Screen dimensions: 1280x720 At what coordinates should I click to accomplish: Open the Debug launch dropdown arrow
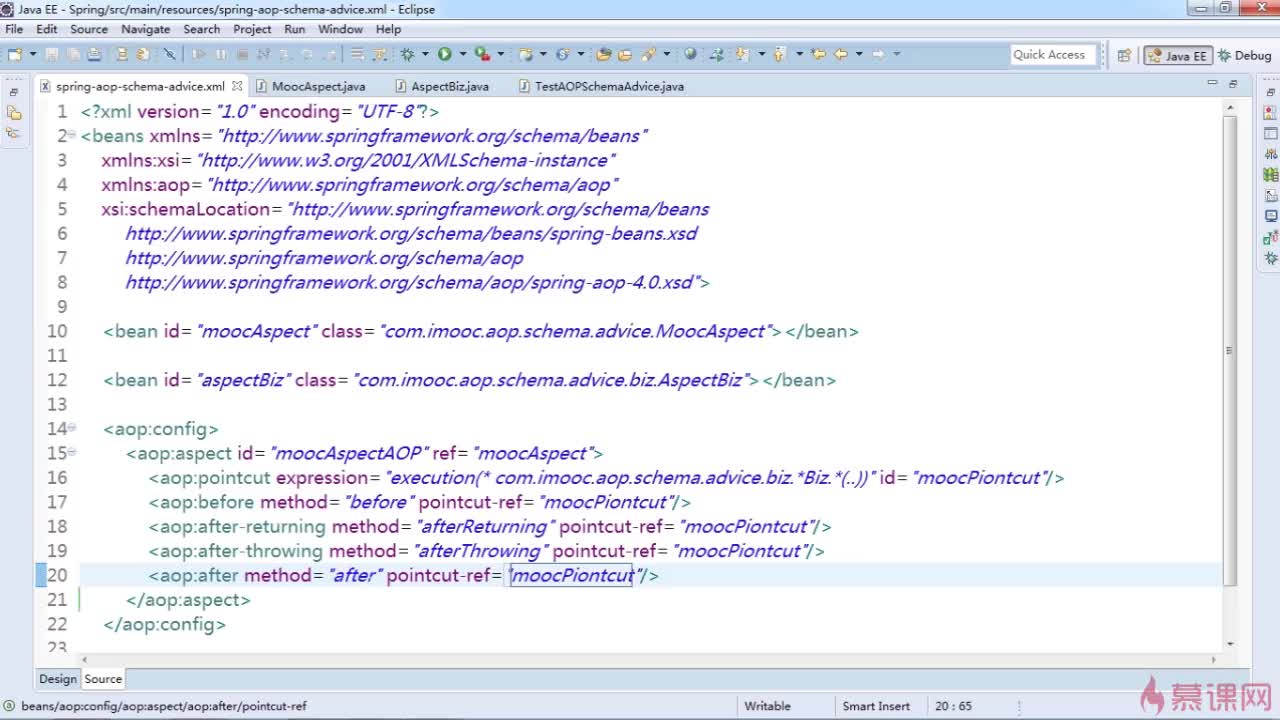pyautogui.click(x=425, y=54)
